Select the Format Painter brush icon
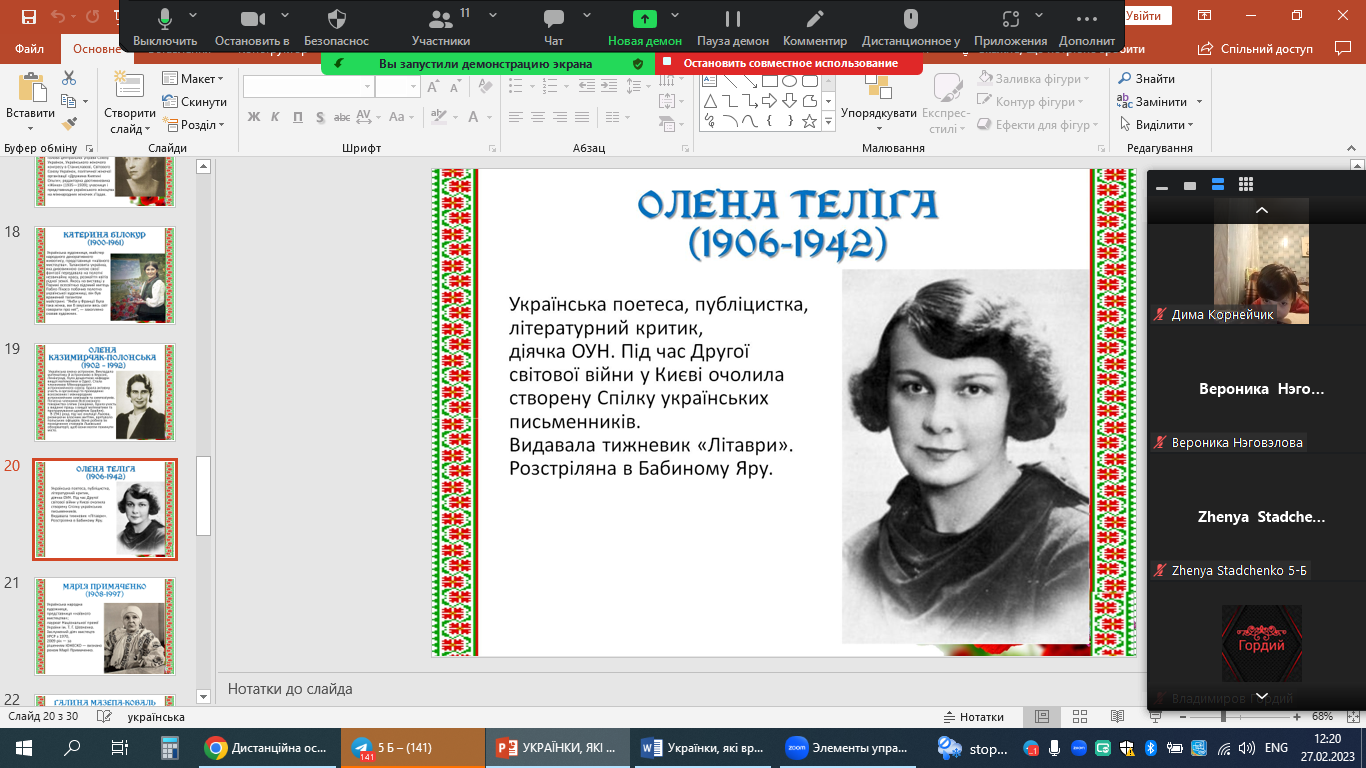The image size is (1366, 768). [x=69, y=124]
